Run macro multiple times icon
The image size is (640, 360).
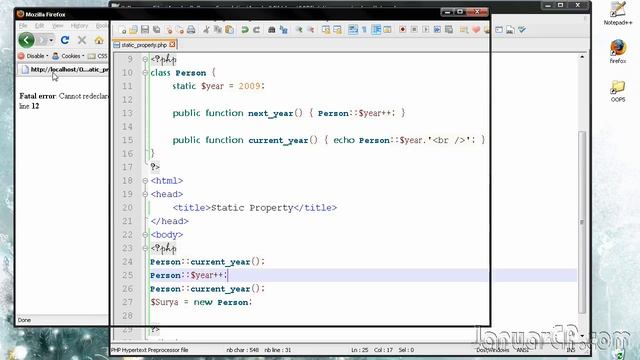(437, 30)
